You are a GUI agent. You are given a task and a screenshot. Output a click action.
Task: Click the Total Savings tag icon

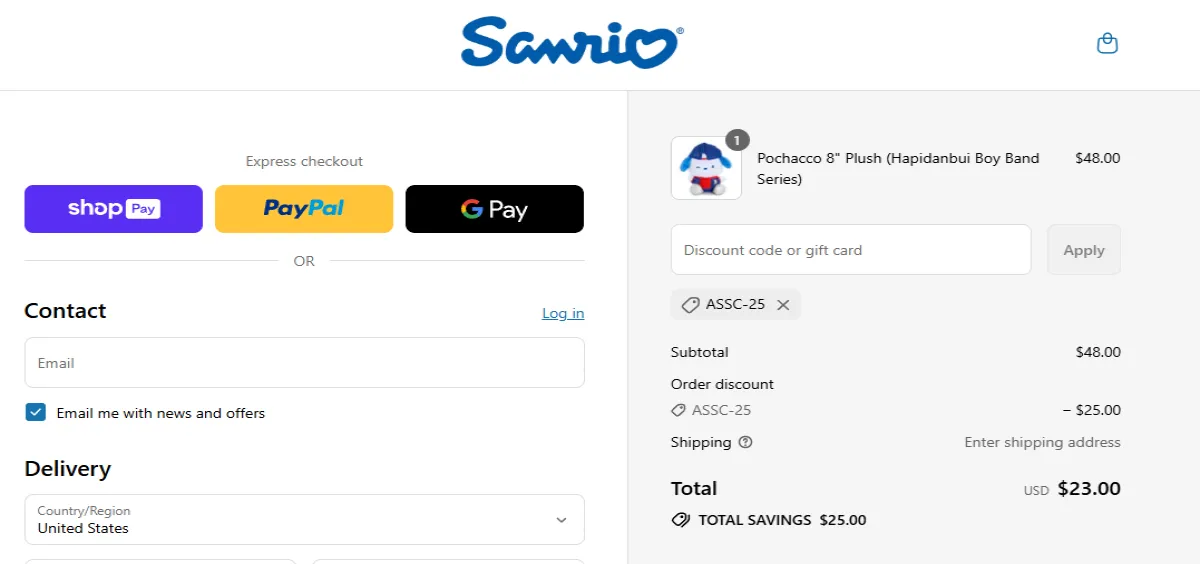pos(680,520)
